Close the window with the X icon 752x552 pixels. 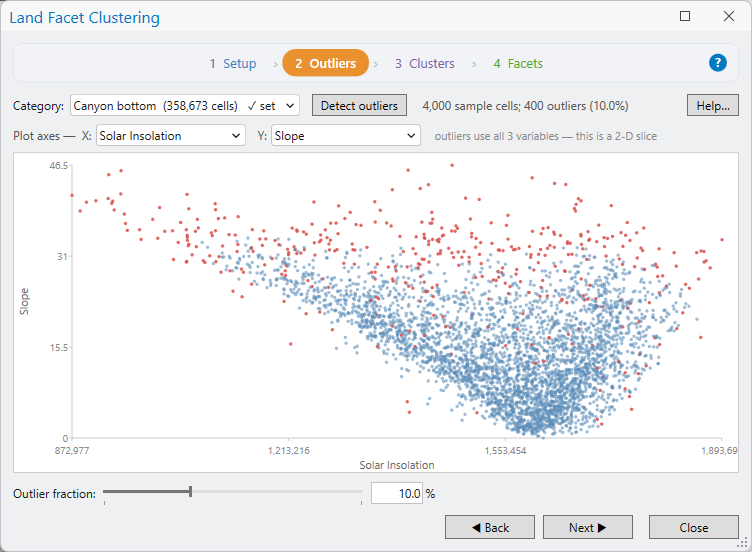pyautogui.click(x=728, y=16)
